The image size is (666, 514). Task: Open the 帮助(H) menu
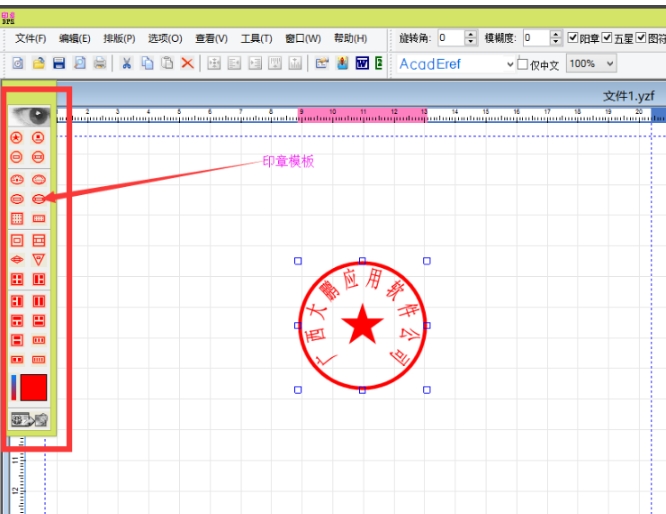click(x=350, y=39)
